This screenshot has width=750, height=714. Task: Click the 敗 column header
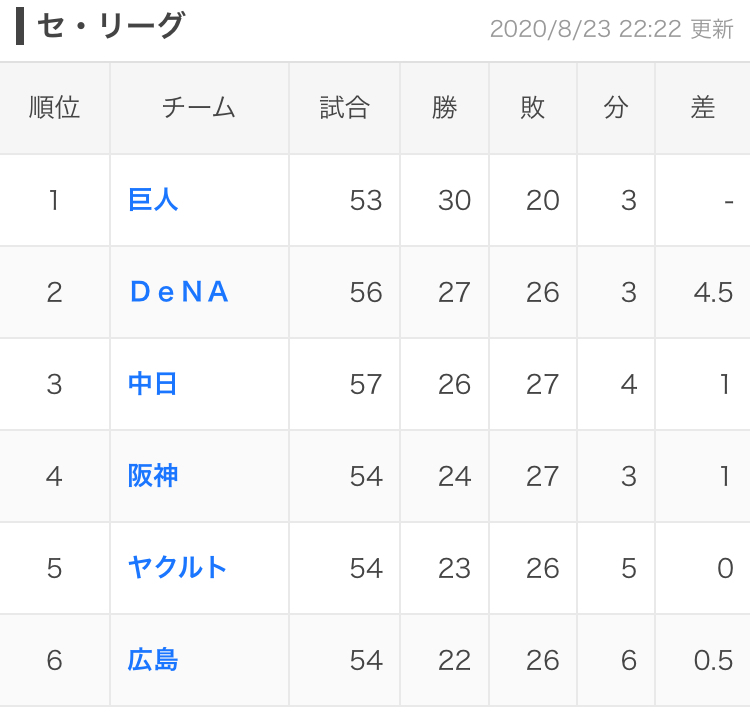click(533, 108)
